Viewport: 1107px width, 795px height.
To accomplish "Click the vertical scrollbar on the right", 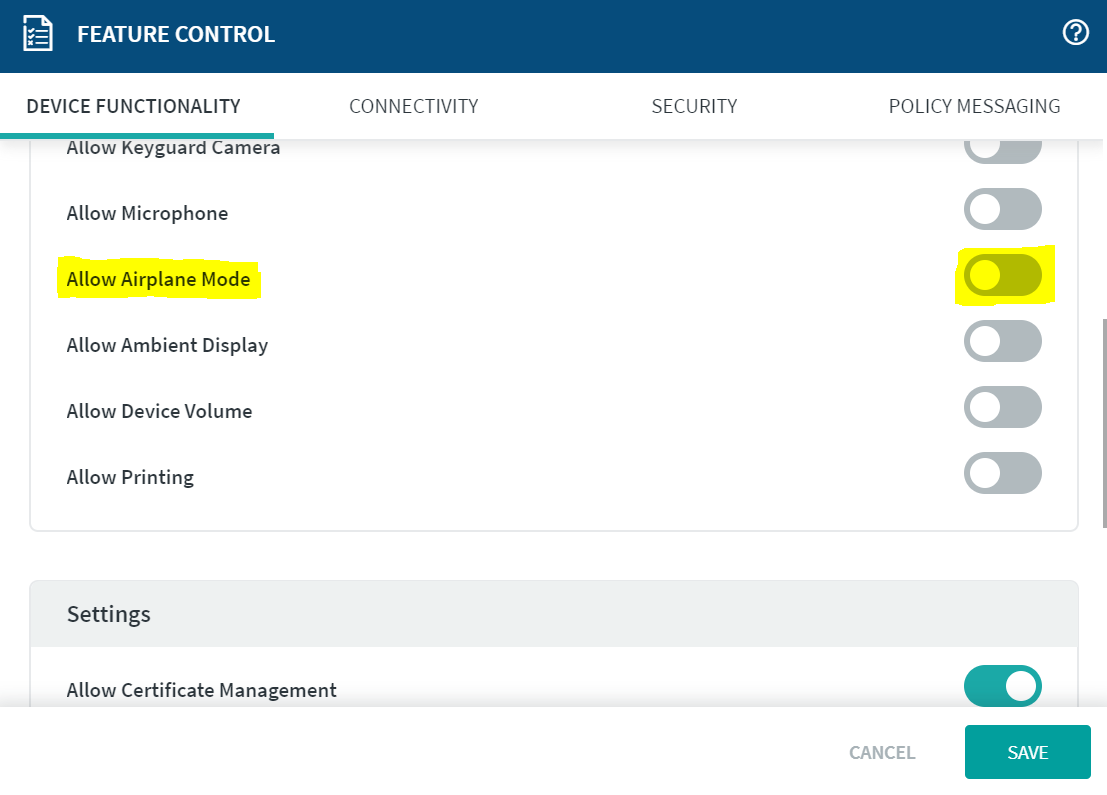I will [x=1103, y=420].
